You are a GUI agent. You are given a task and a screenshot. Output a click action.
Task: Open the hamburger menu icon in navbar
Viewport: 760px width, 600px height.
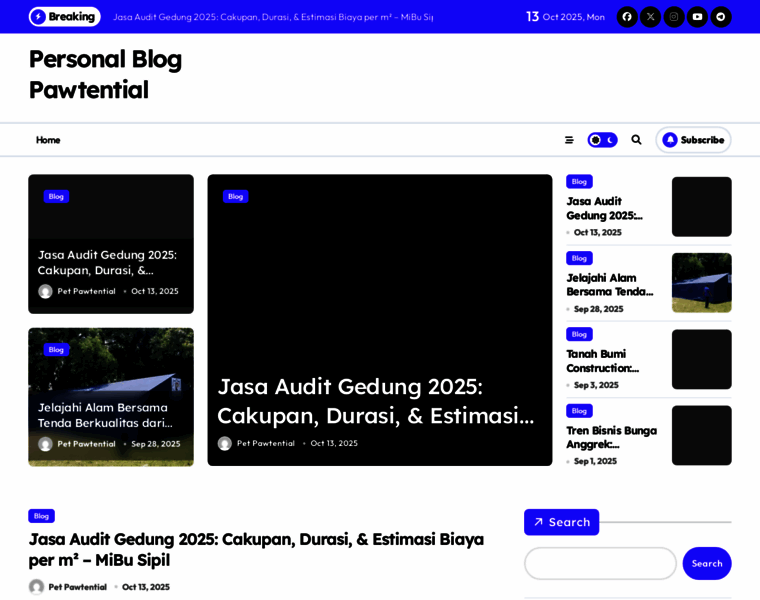coord(569,140)
